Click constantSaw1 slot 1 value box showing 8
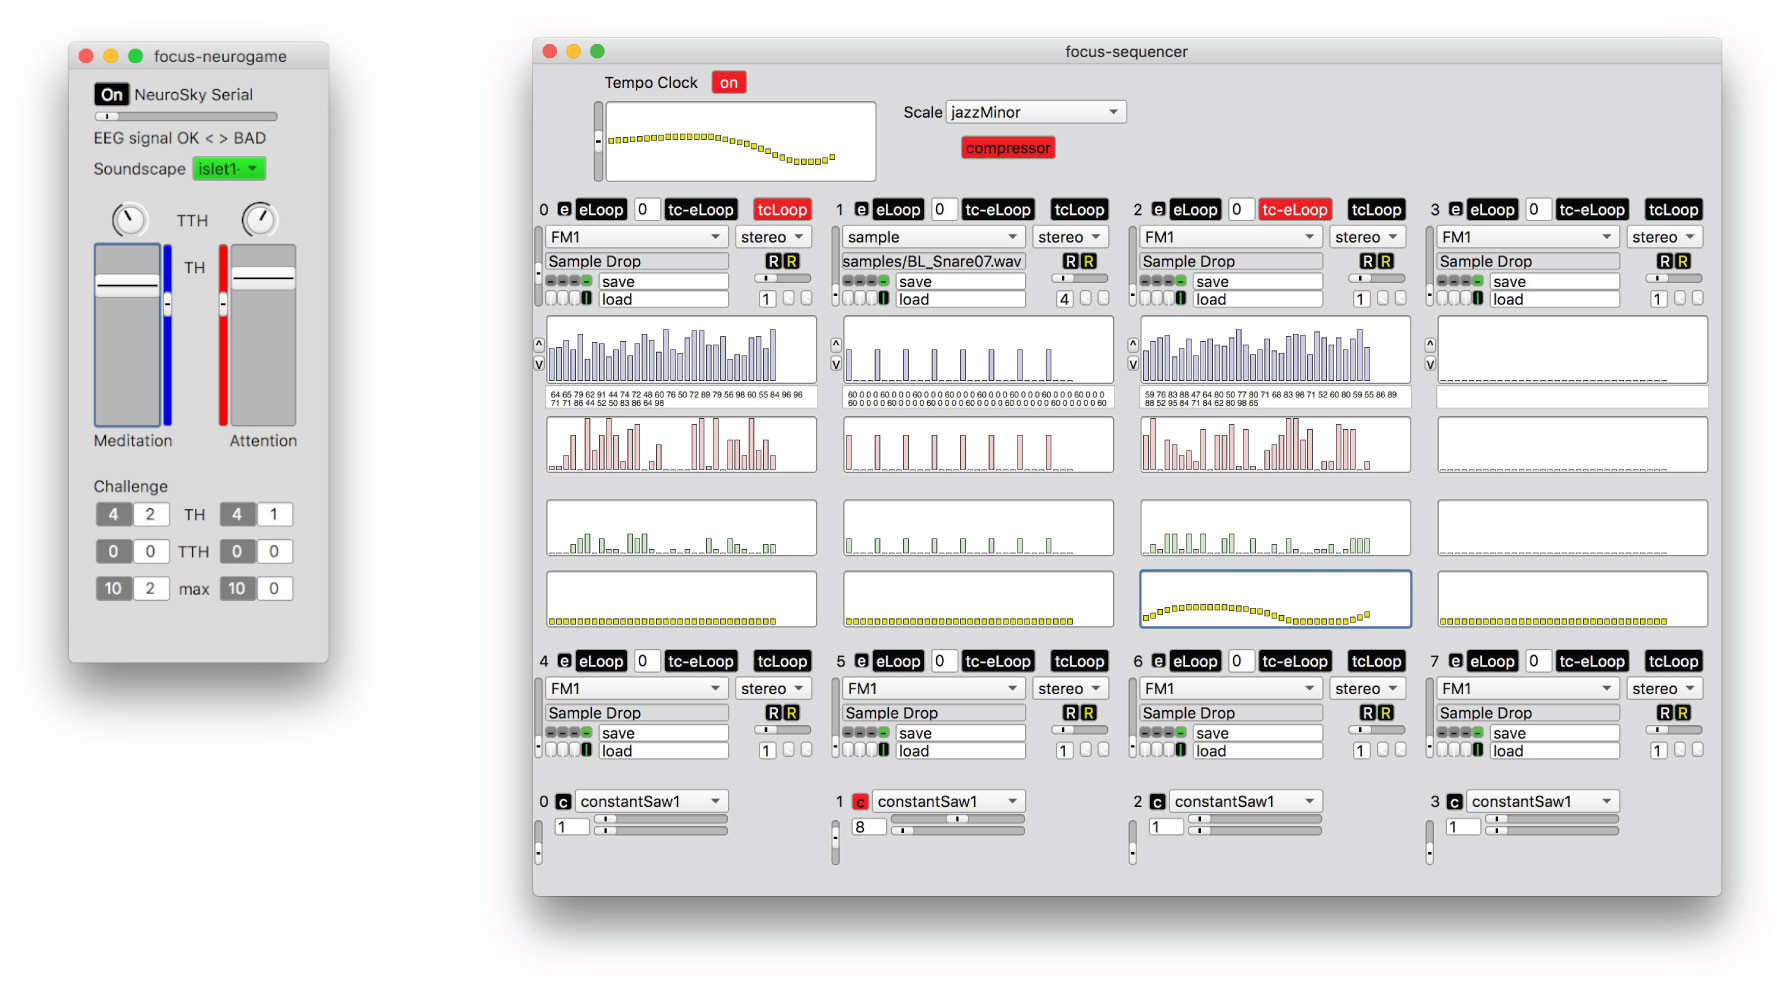The image size is (1789, 992). 868,827
